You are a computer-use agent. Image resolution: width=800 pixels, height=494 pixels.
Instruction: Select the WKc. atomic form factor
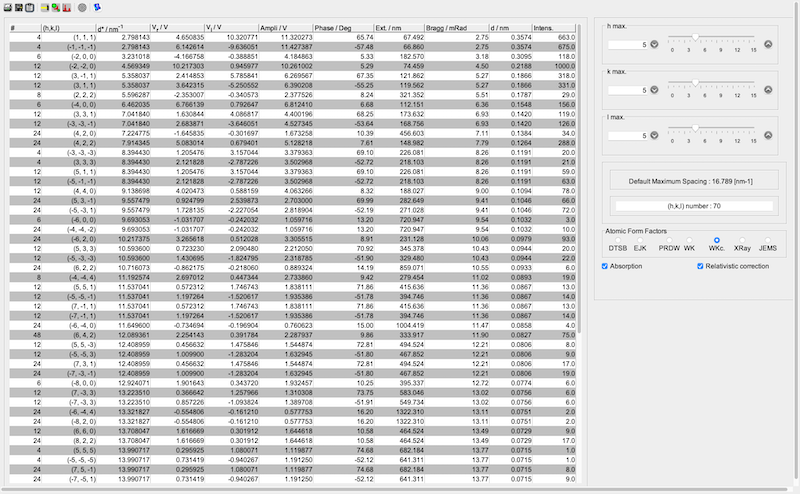717,240
